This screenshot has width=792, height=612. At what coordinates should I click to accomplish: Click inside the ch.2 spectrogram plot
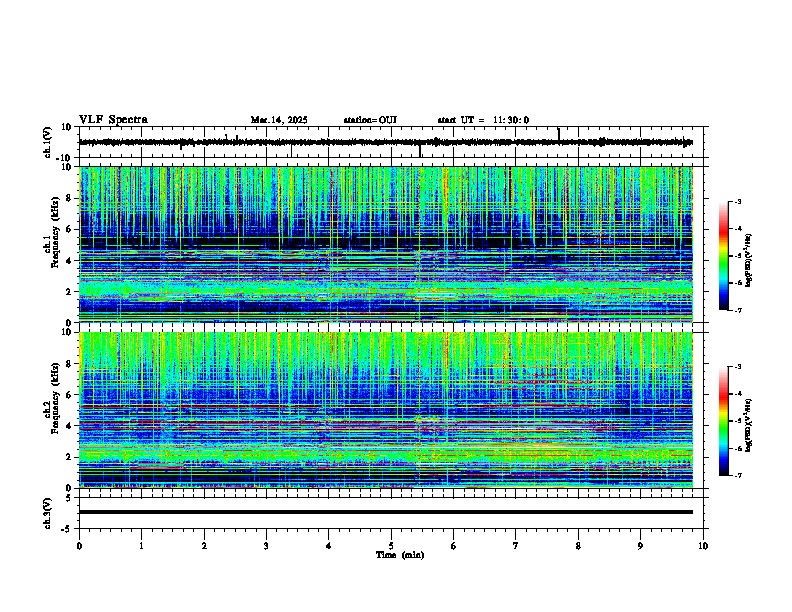386,410
